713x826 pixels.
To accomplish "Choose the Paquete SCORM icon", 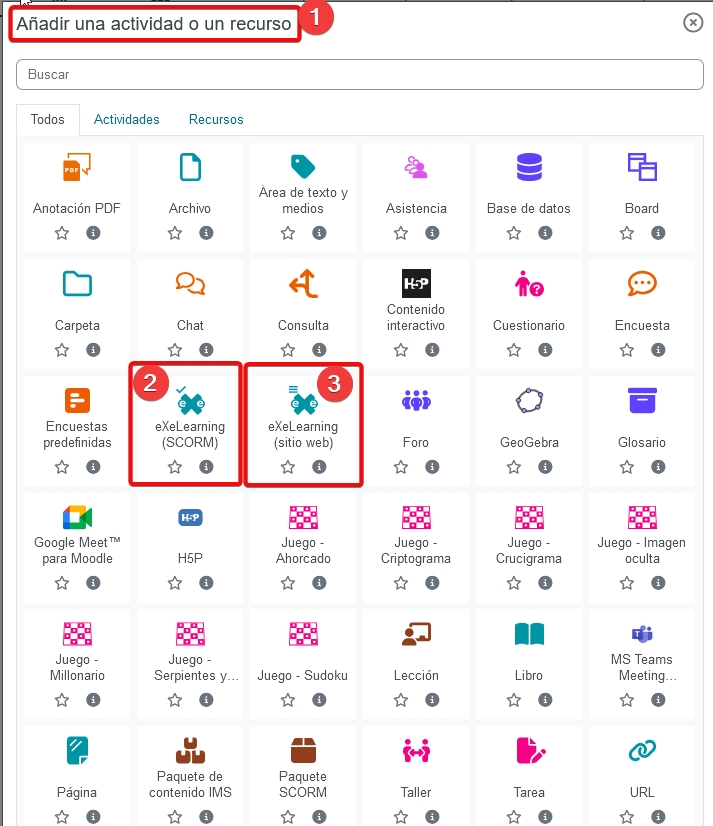I will point(303,750).
